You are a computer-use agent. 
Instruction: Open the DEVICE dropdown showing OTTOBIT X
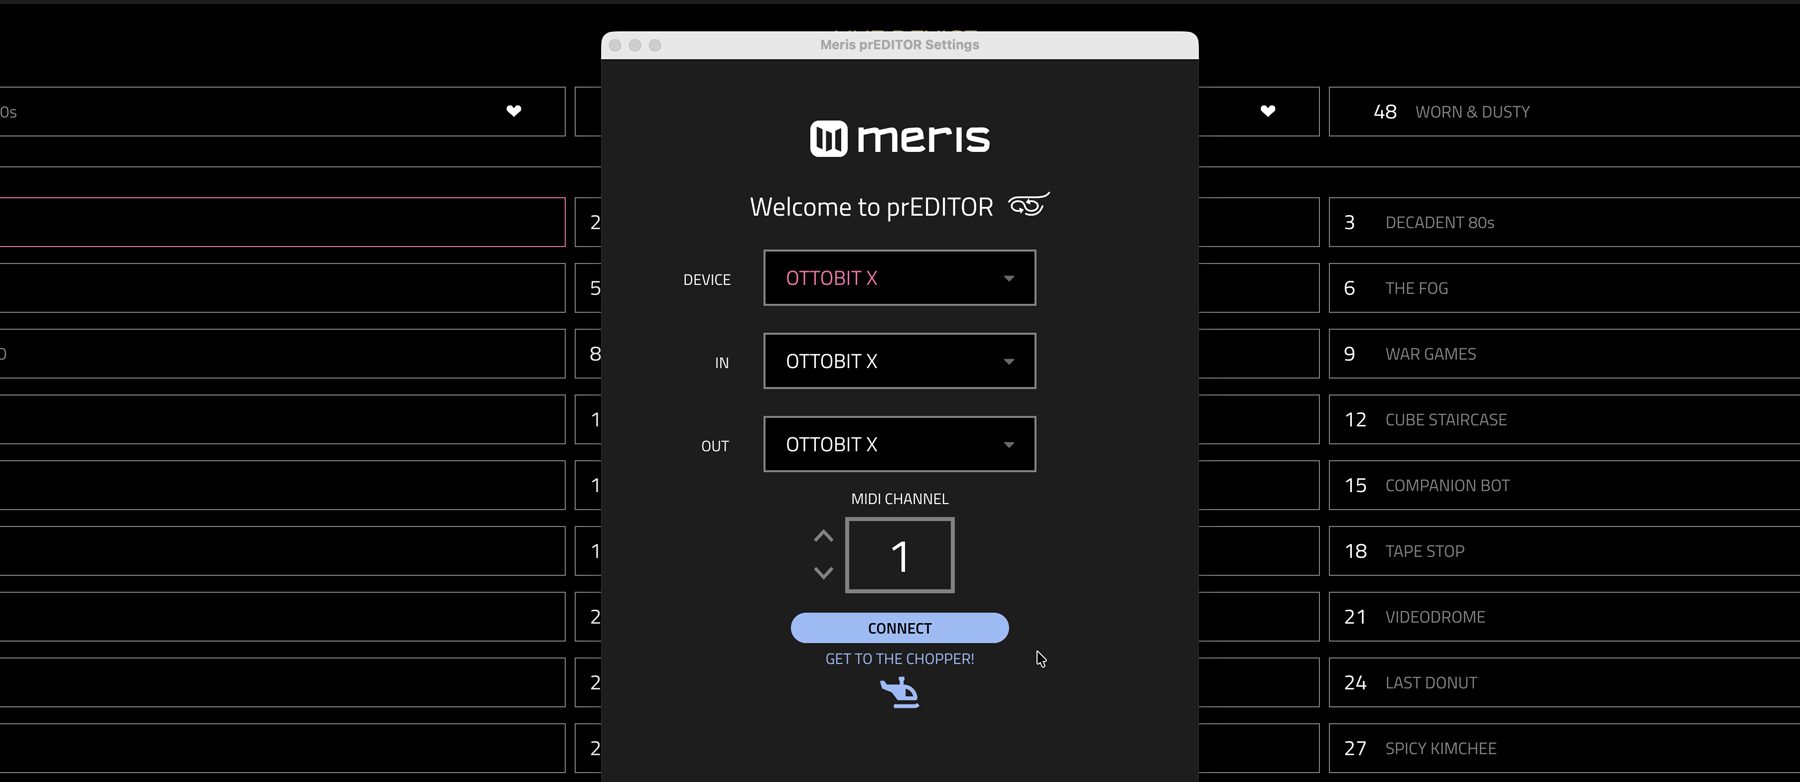point(899,278)
